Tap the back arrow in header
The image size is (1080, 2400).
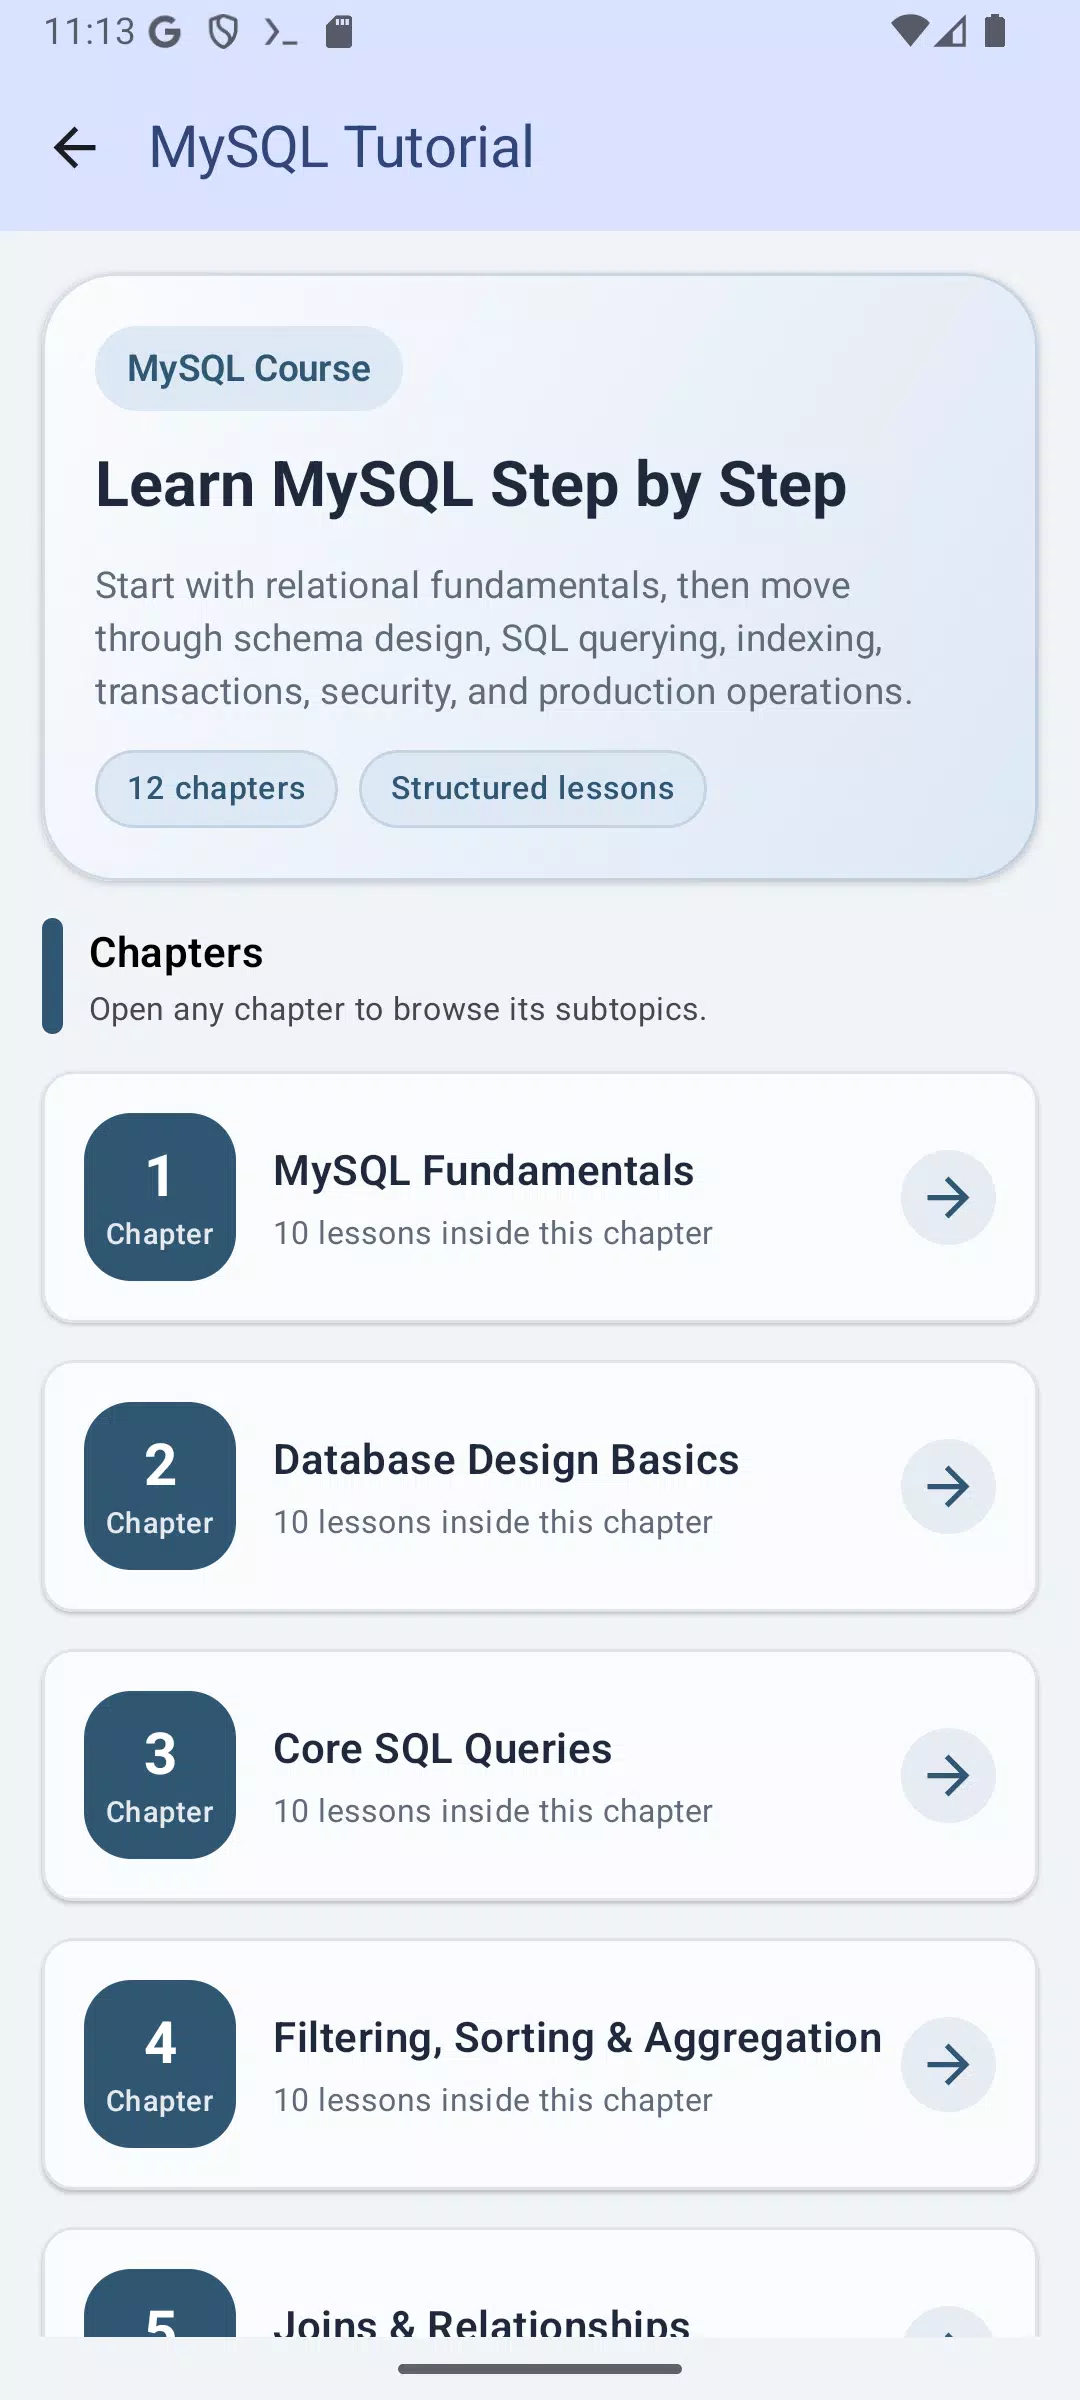click(75, 148)
